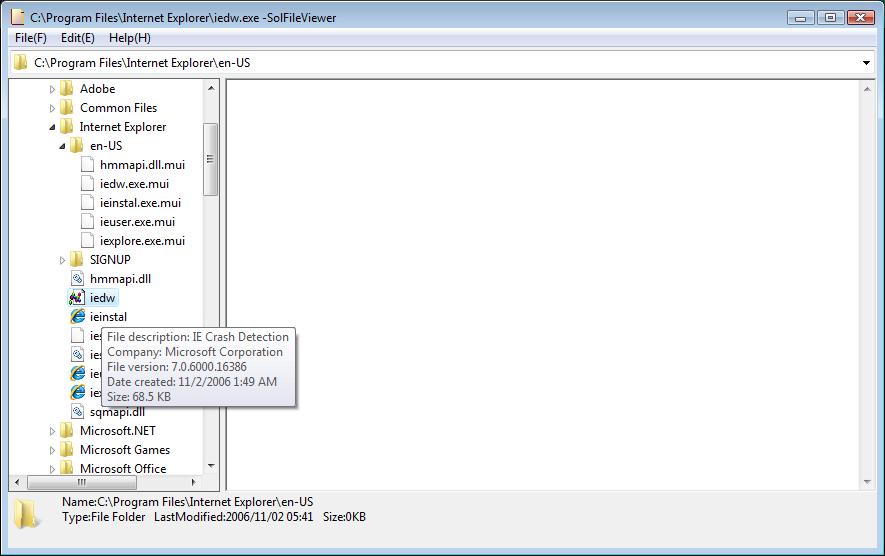The height and width of the screenshot is (556, 885).
Task: Select iedw.exe.mui in the tree
Action: coord(134,183)
